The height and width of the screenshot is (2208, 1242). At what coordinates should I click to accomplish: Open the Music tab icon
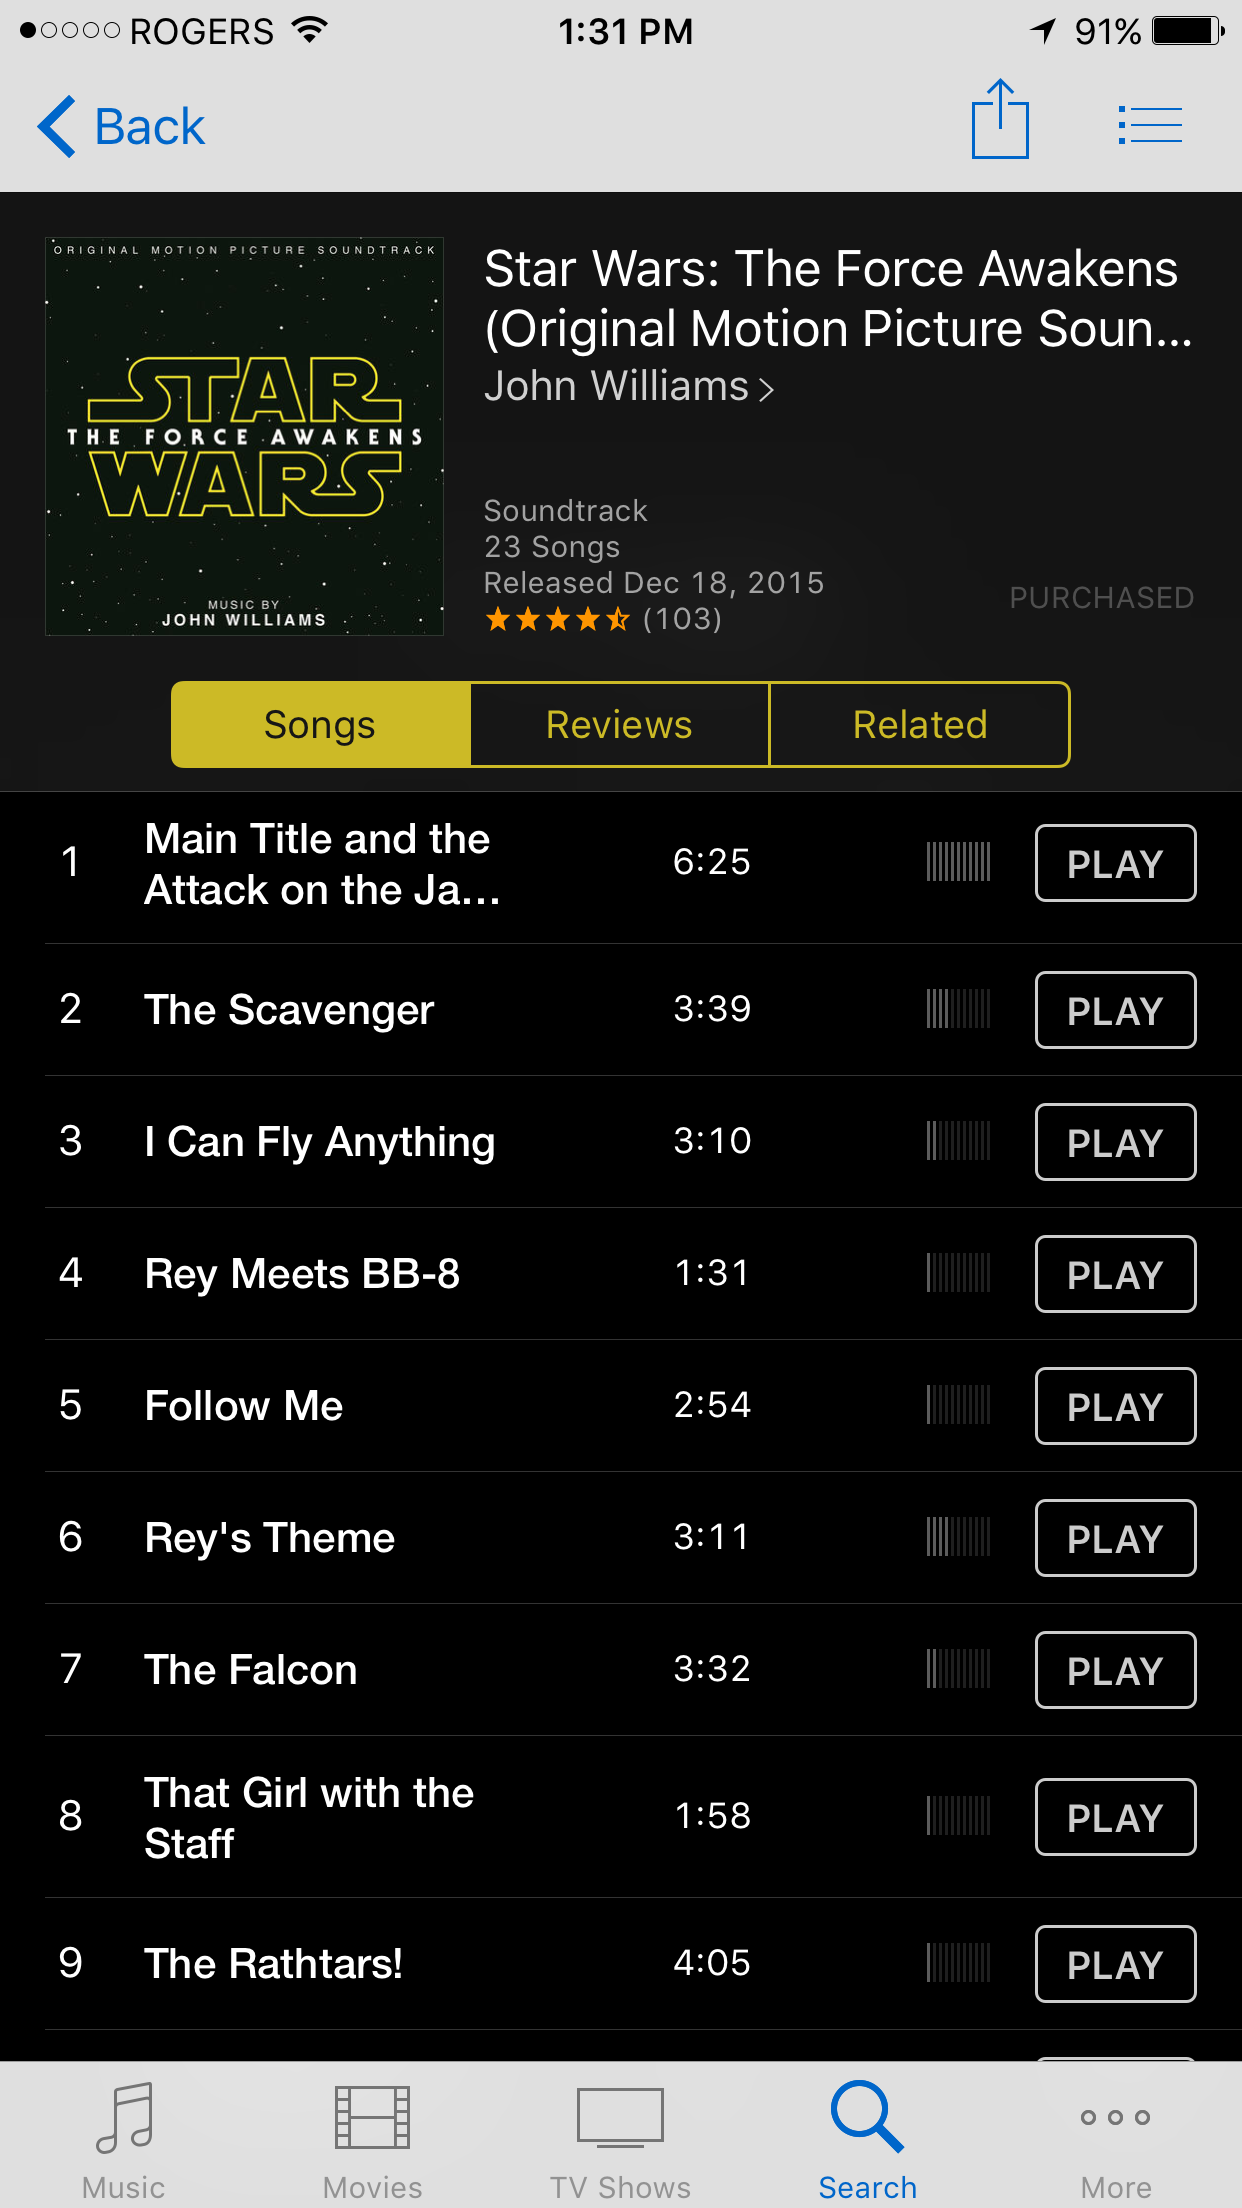124,2117
